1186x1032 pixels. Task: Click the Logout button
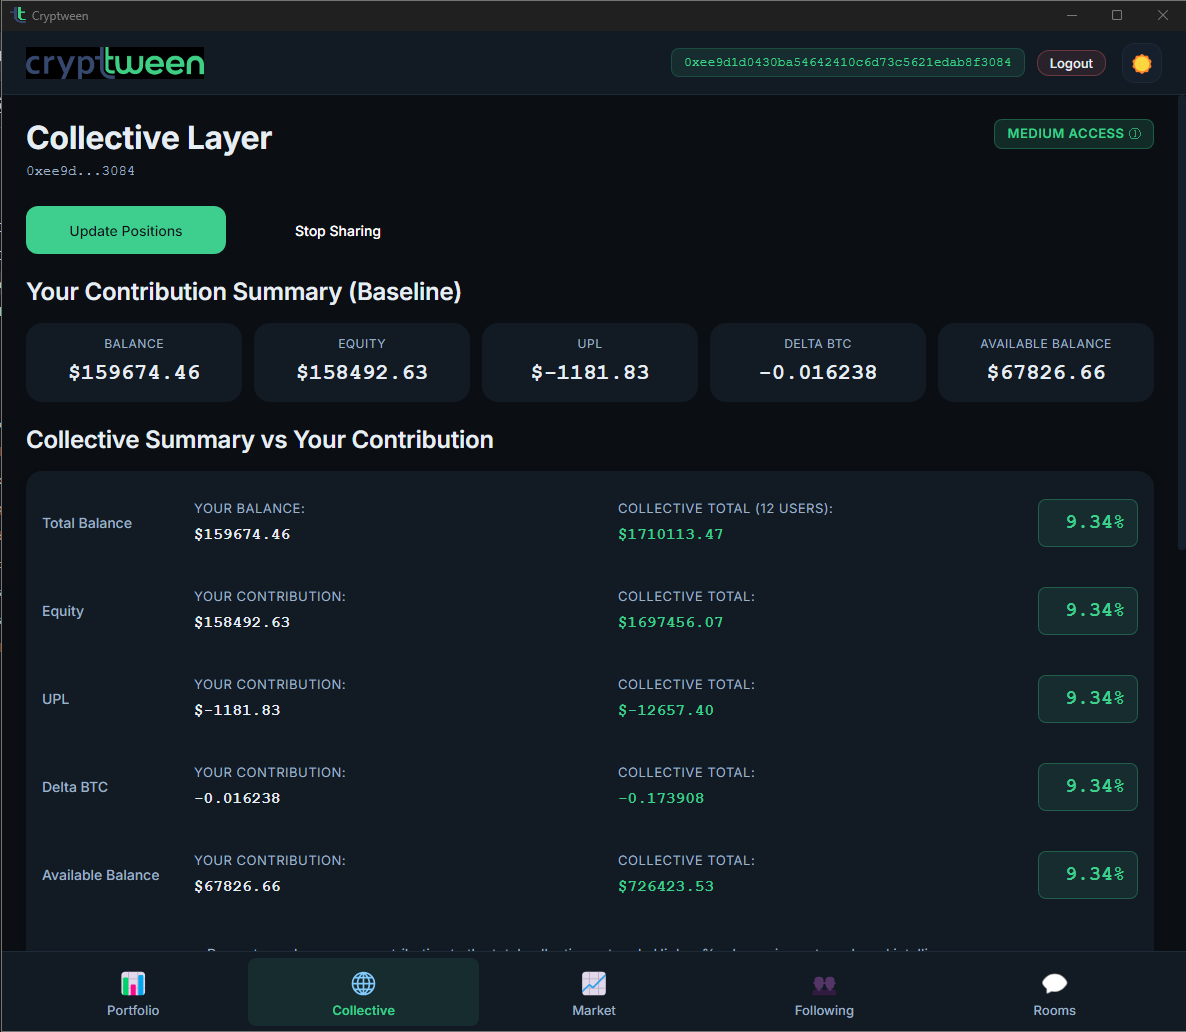1071,64
